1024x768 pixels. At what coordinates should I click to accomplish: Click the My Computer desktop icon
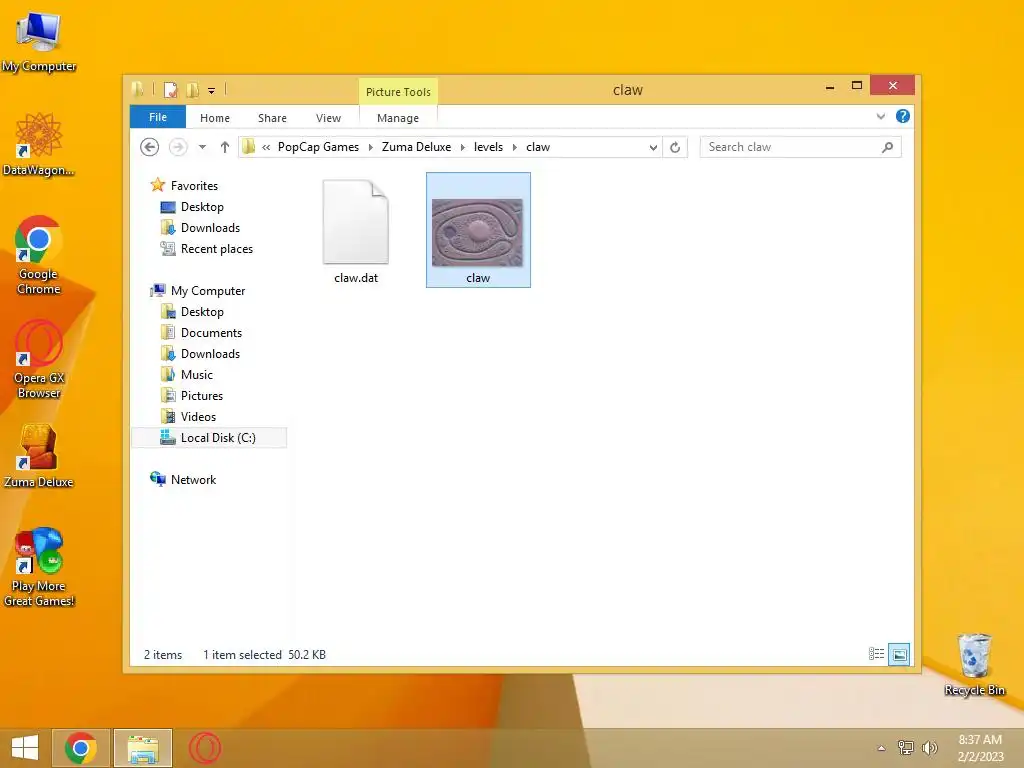point(39,42)
